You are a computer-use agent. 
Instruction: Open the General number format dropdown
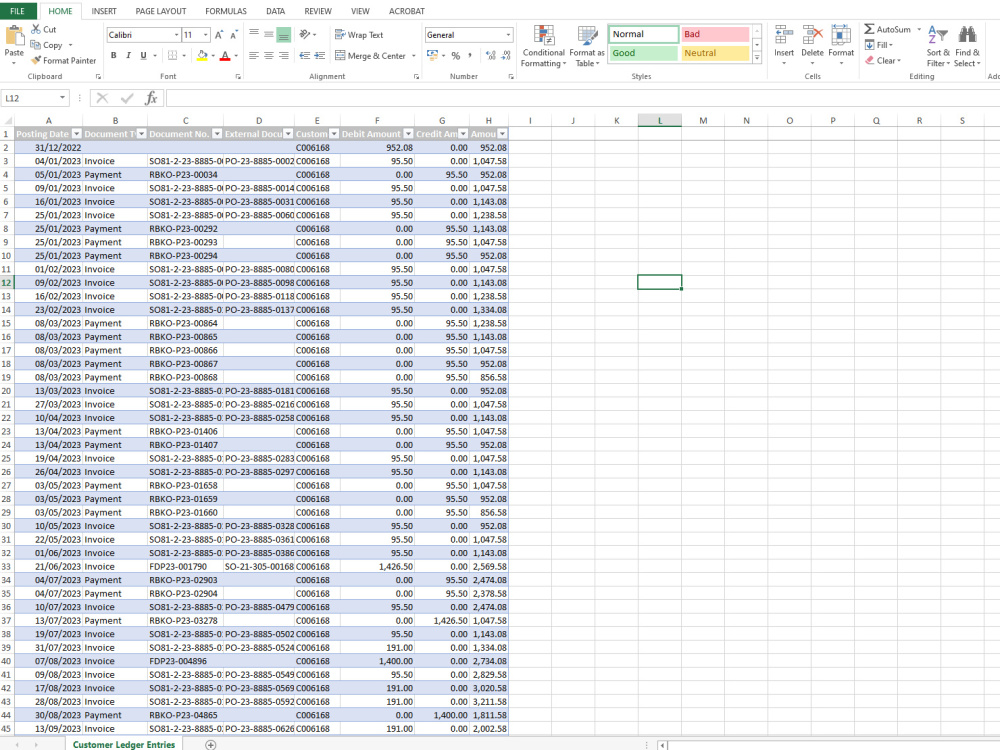click(x=508, y=34)
